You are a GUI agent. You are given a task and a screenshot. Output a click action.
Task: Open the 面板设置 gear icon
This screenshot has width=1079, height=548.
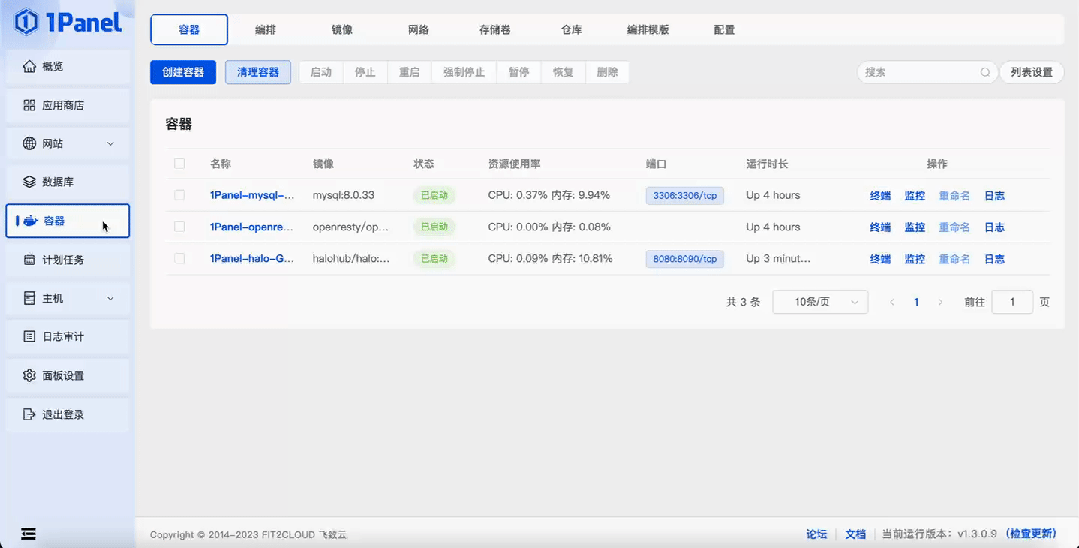tap(29, 376)
